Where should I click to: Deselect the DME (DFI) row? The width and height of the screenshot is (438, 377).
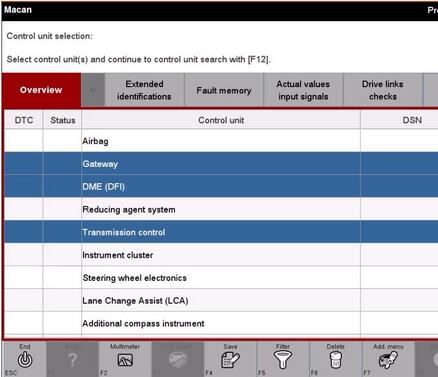coord(221,186)
